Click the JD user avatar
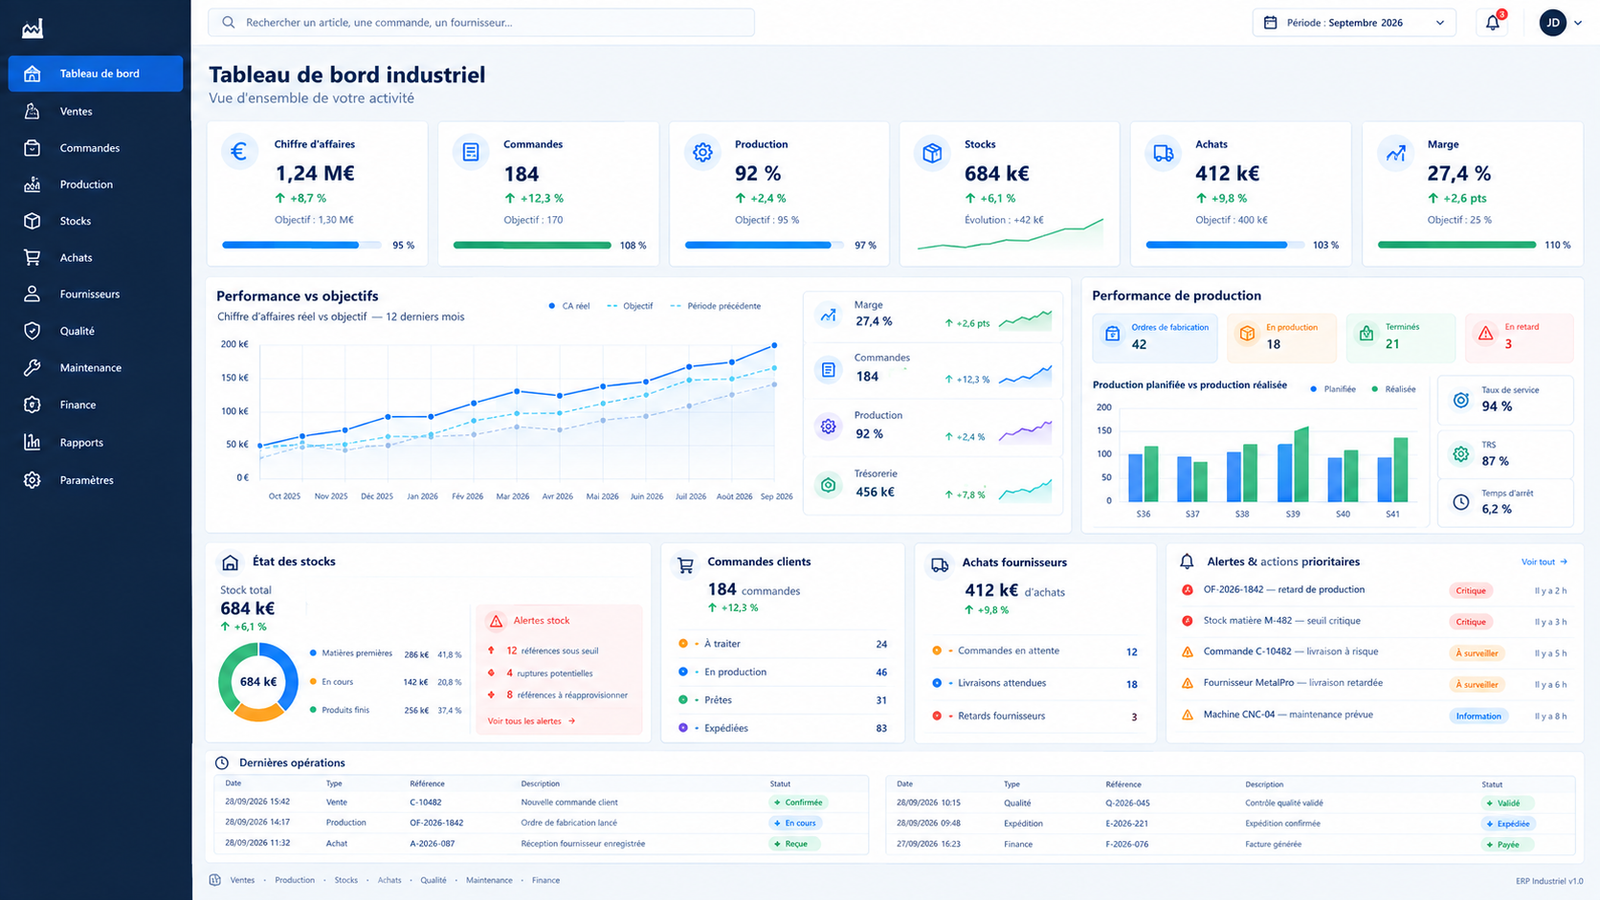1600x900 pixels. point(1553,22)
